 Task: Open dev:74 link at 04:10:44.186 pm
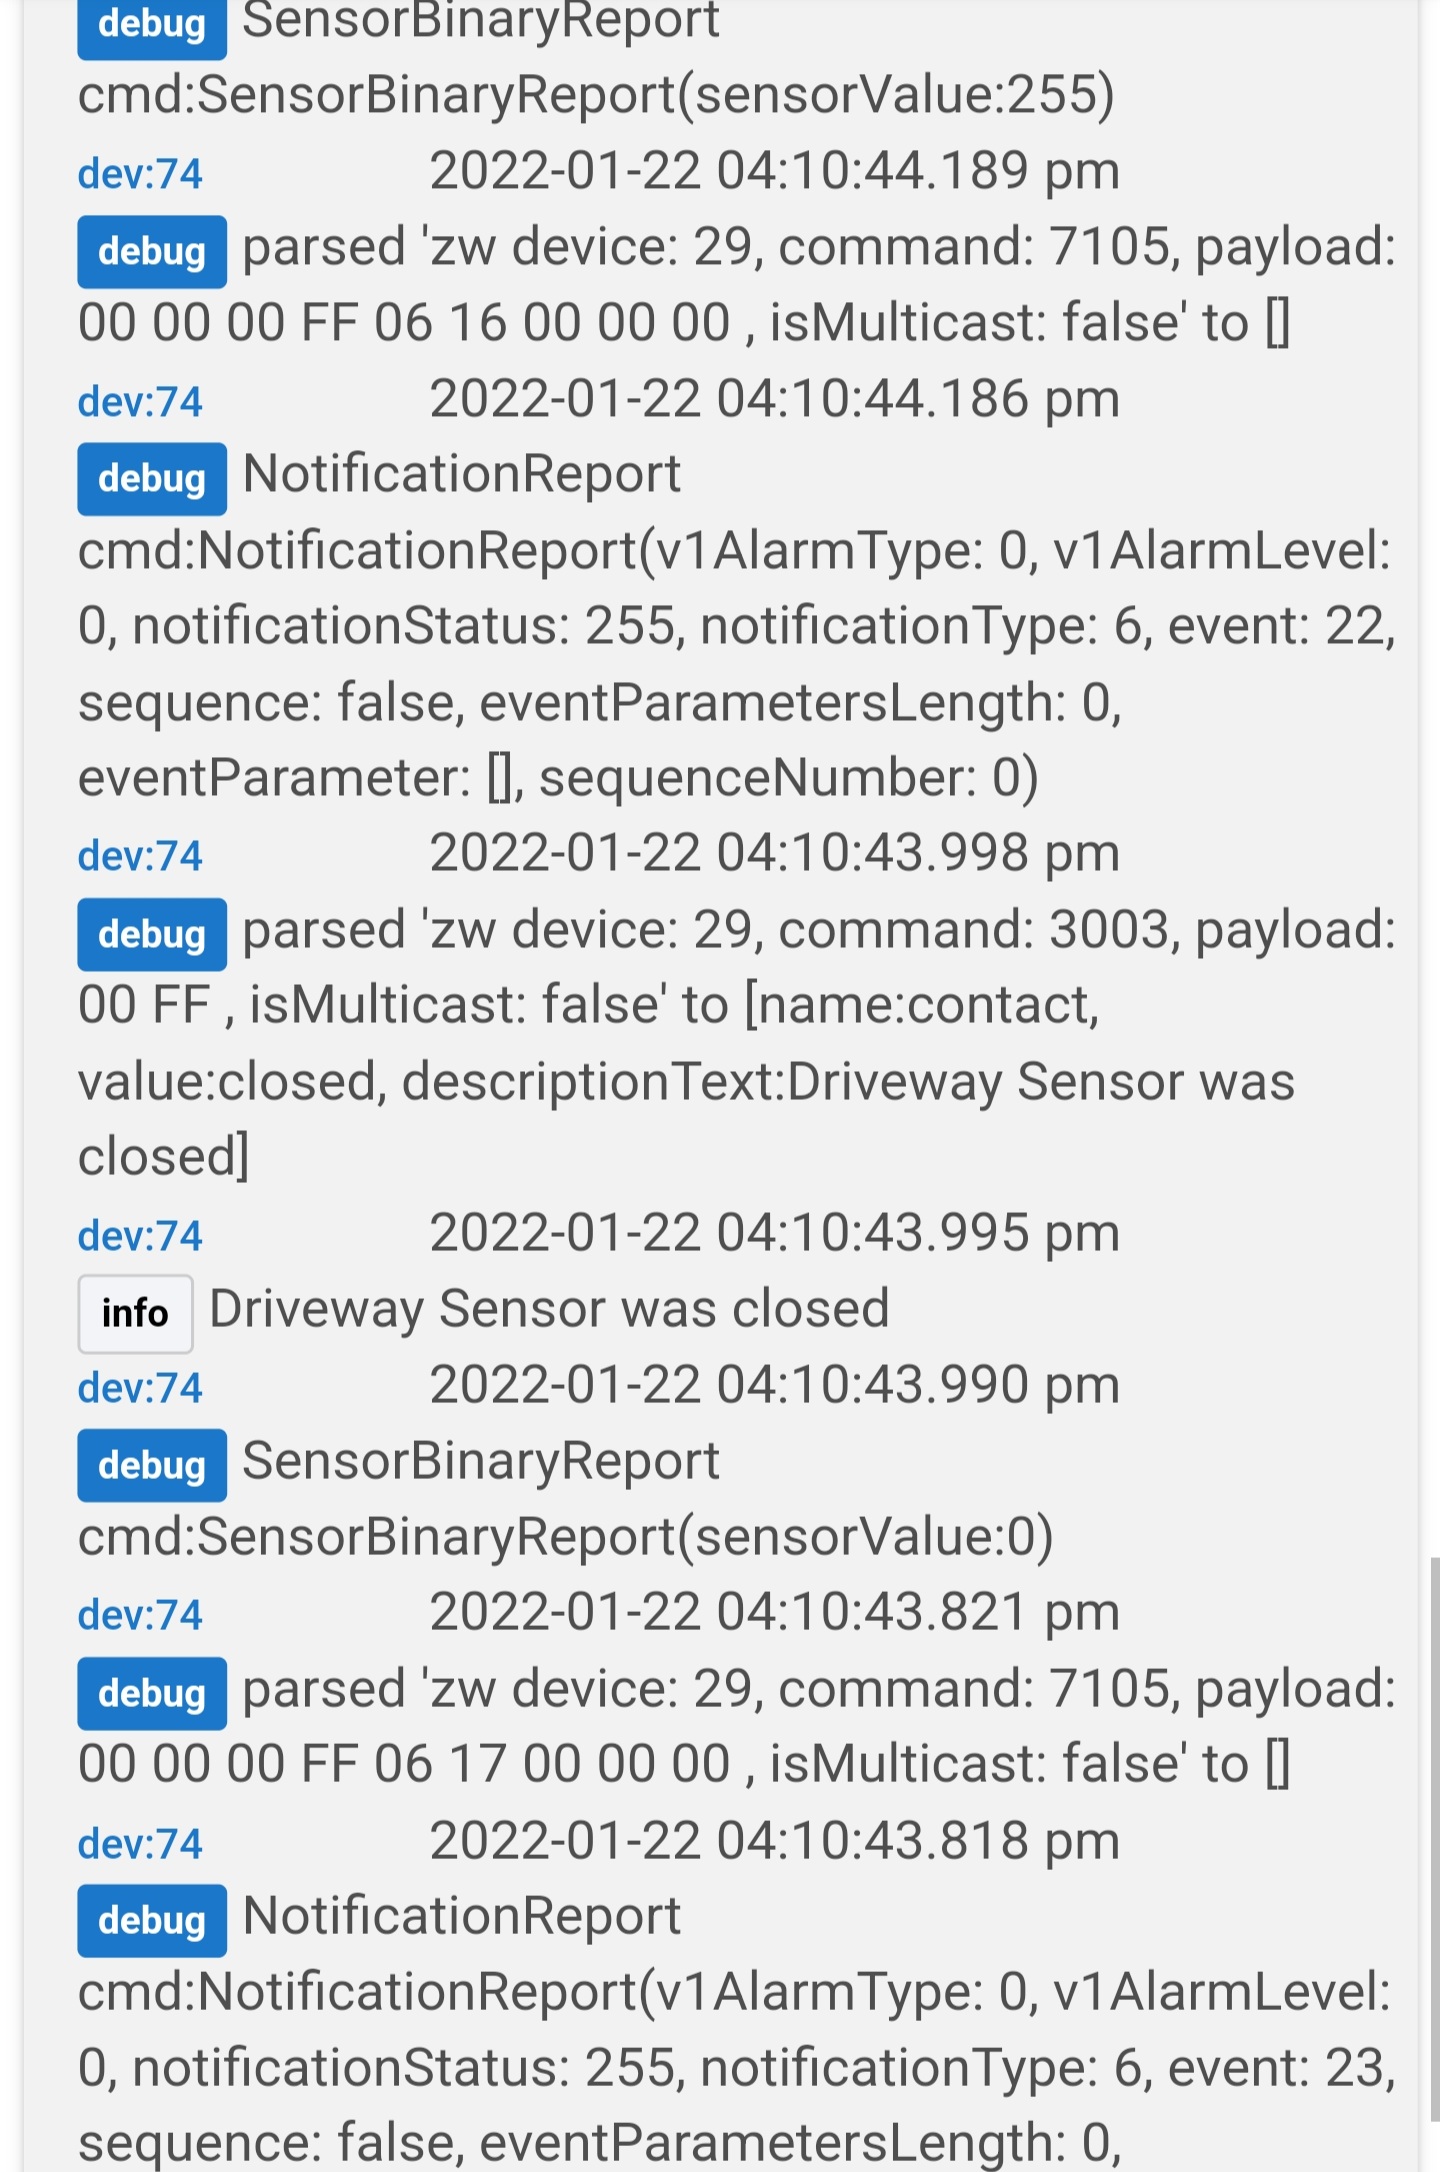140,402
